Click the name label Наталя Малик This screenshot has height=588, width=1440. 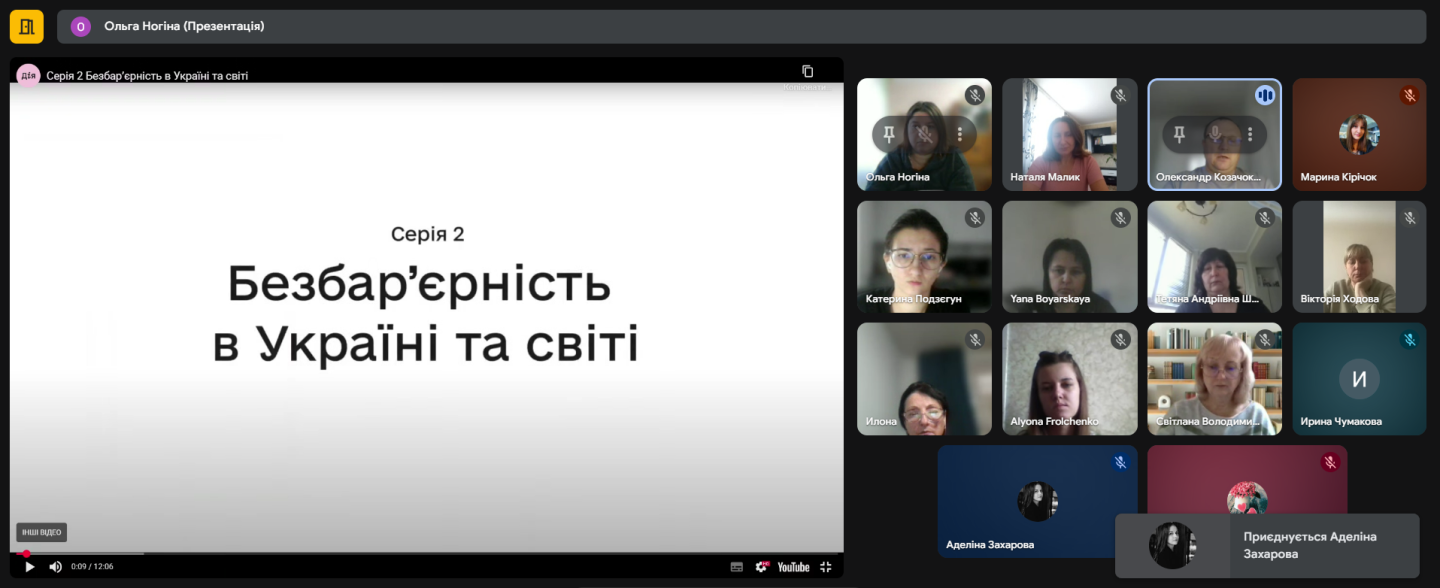pyautogui.click(x=1045, y=177)
